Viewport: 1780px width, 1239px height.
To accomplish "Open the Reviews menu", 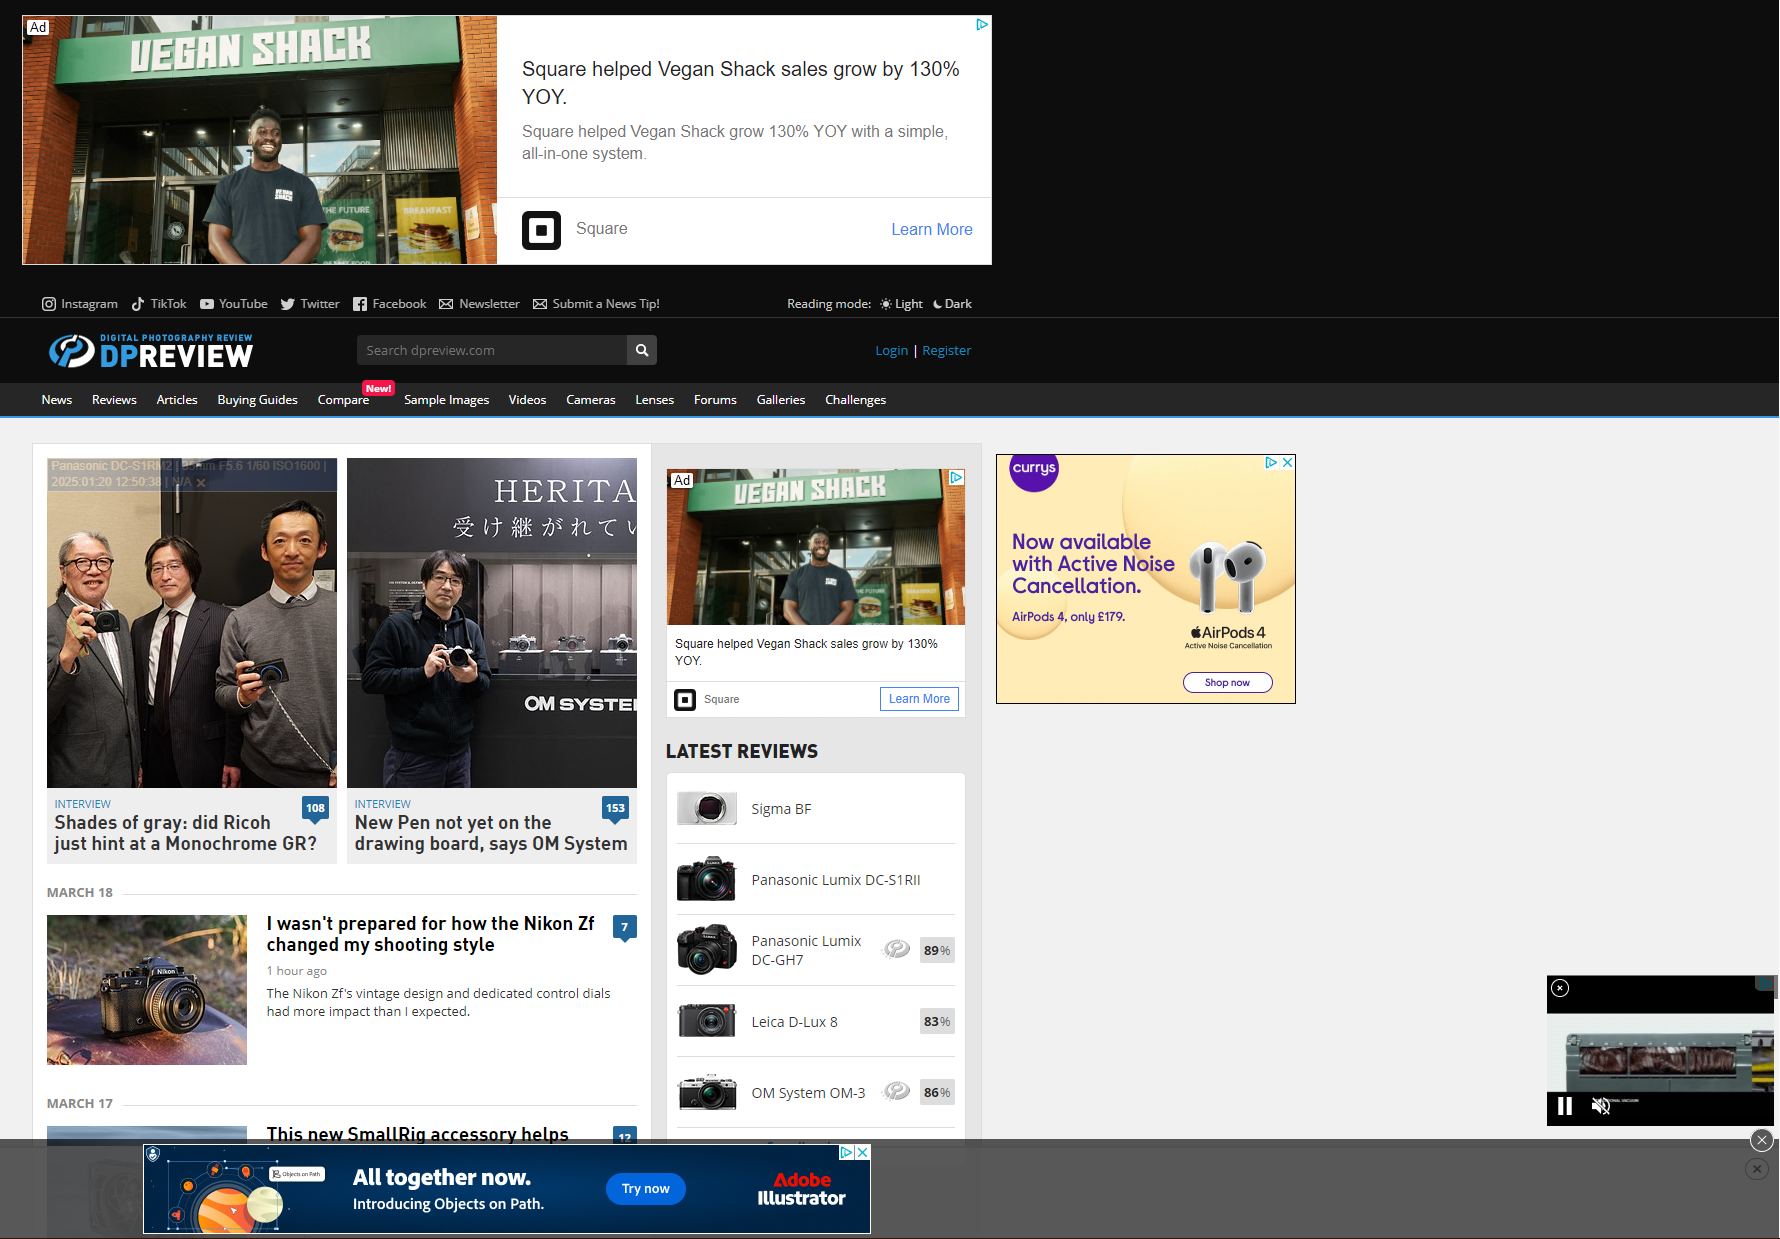I will pyautogui.click(x=114, y=400).
